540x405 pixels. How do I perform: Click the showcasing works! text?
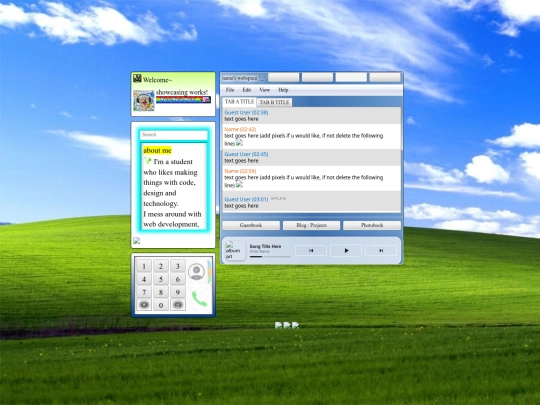pos(182,92)
